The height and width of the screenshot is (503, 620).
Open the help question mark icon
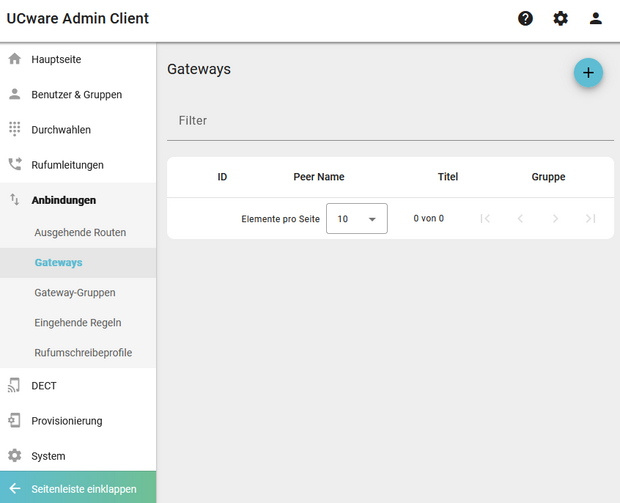click(525, 18)
